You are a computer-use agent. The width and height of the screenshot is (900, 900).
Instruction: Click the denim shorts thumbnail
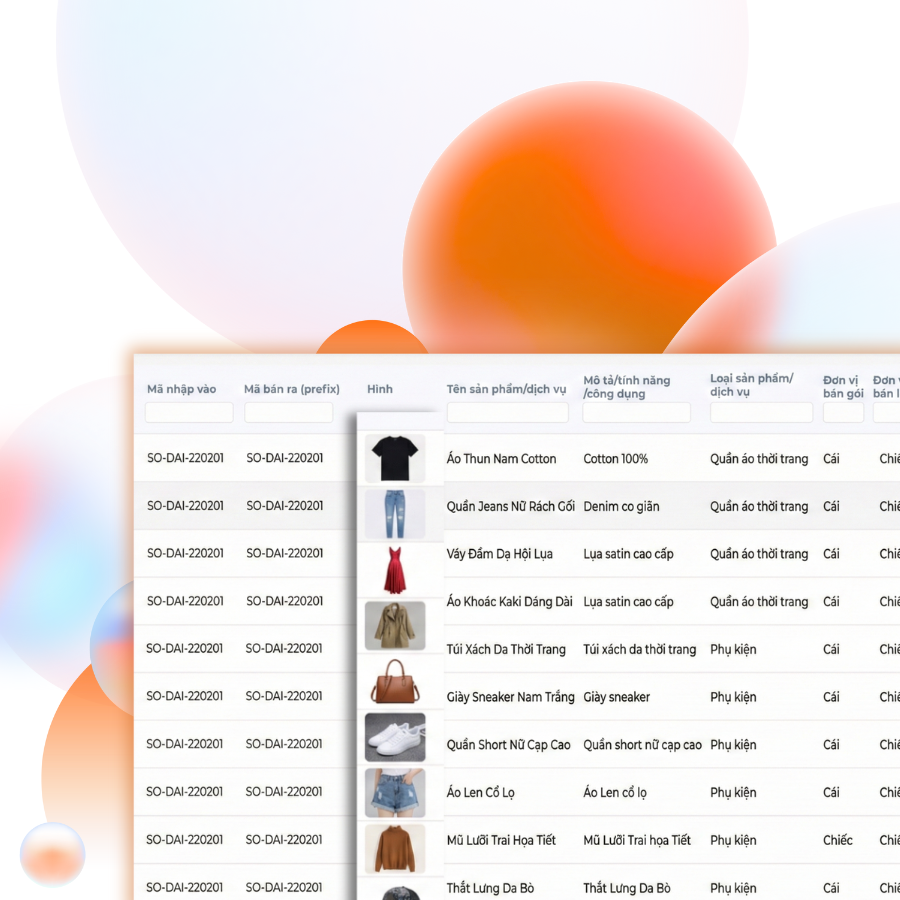pyautogui.click(x=394, y=793)
